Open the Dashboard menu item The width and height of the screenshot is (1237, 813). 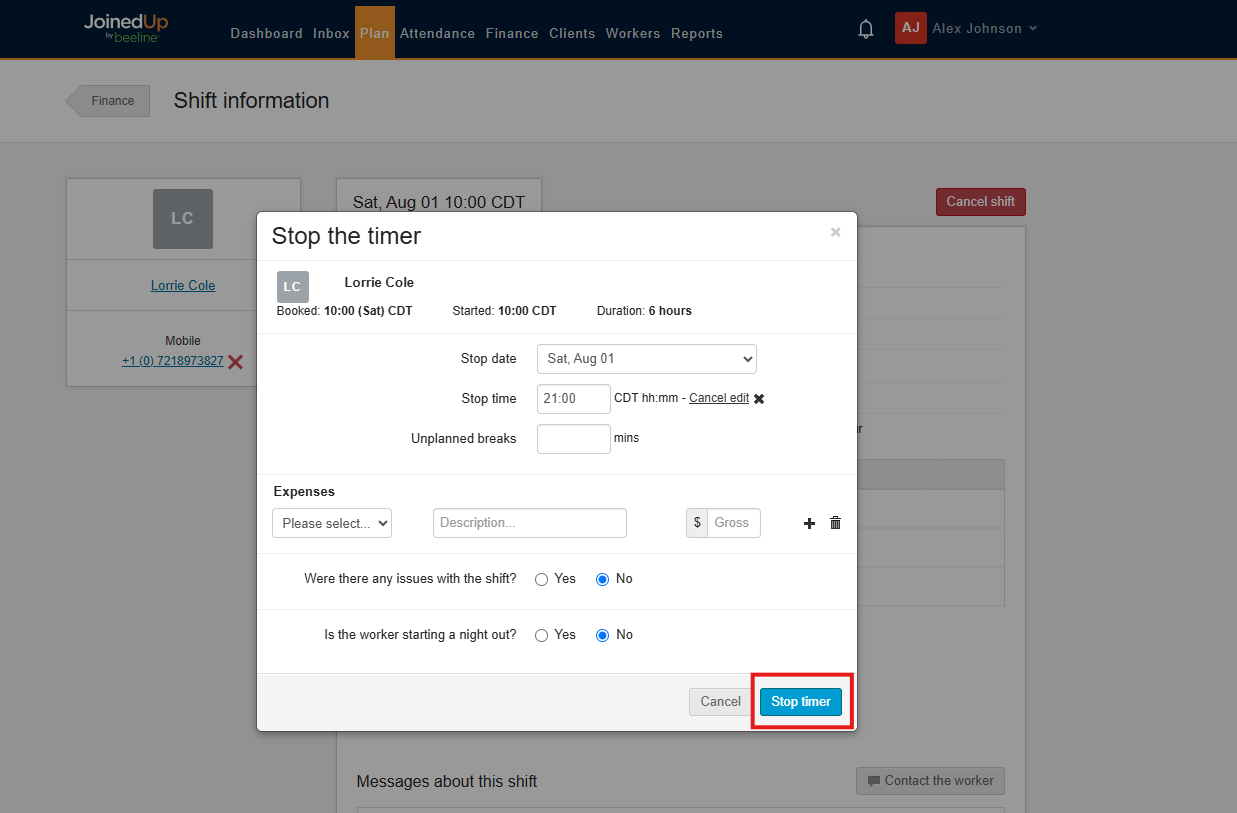(x=266, y=33)
